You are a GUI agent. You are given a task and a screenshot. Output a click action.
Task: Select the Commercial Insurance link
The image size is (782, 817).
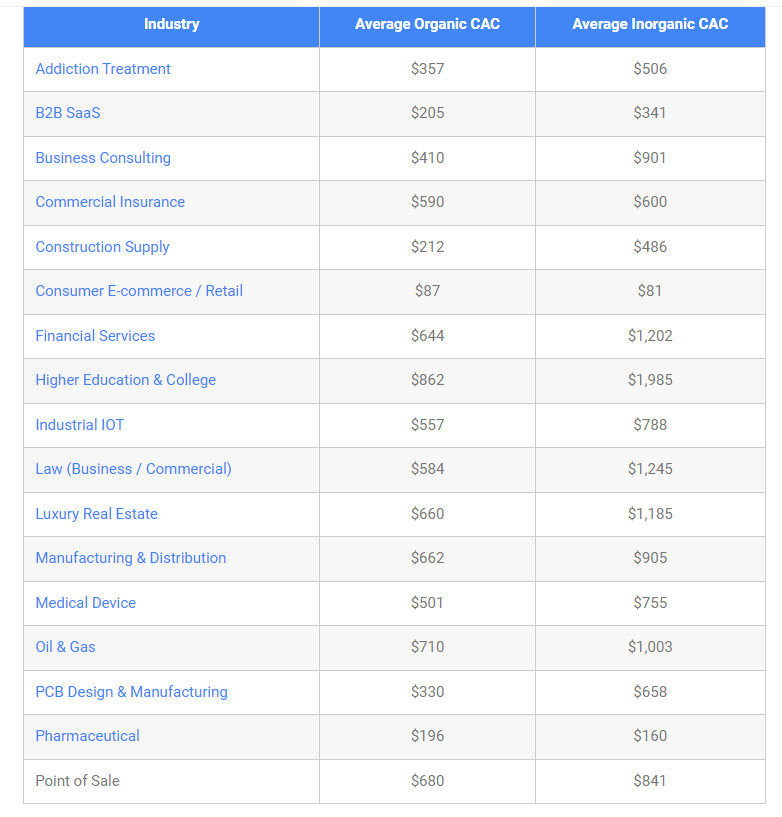pyautogui.click(x=110, y=202)
